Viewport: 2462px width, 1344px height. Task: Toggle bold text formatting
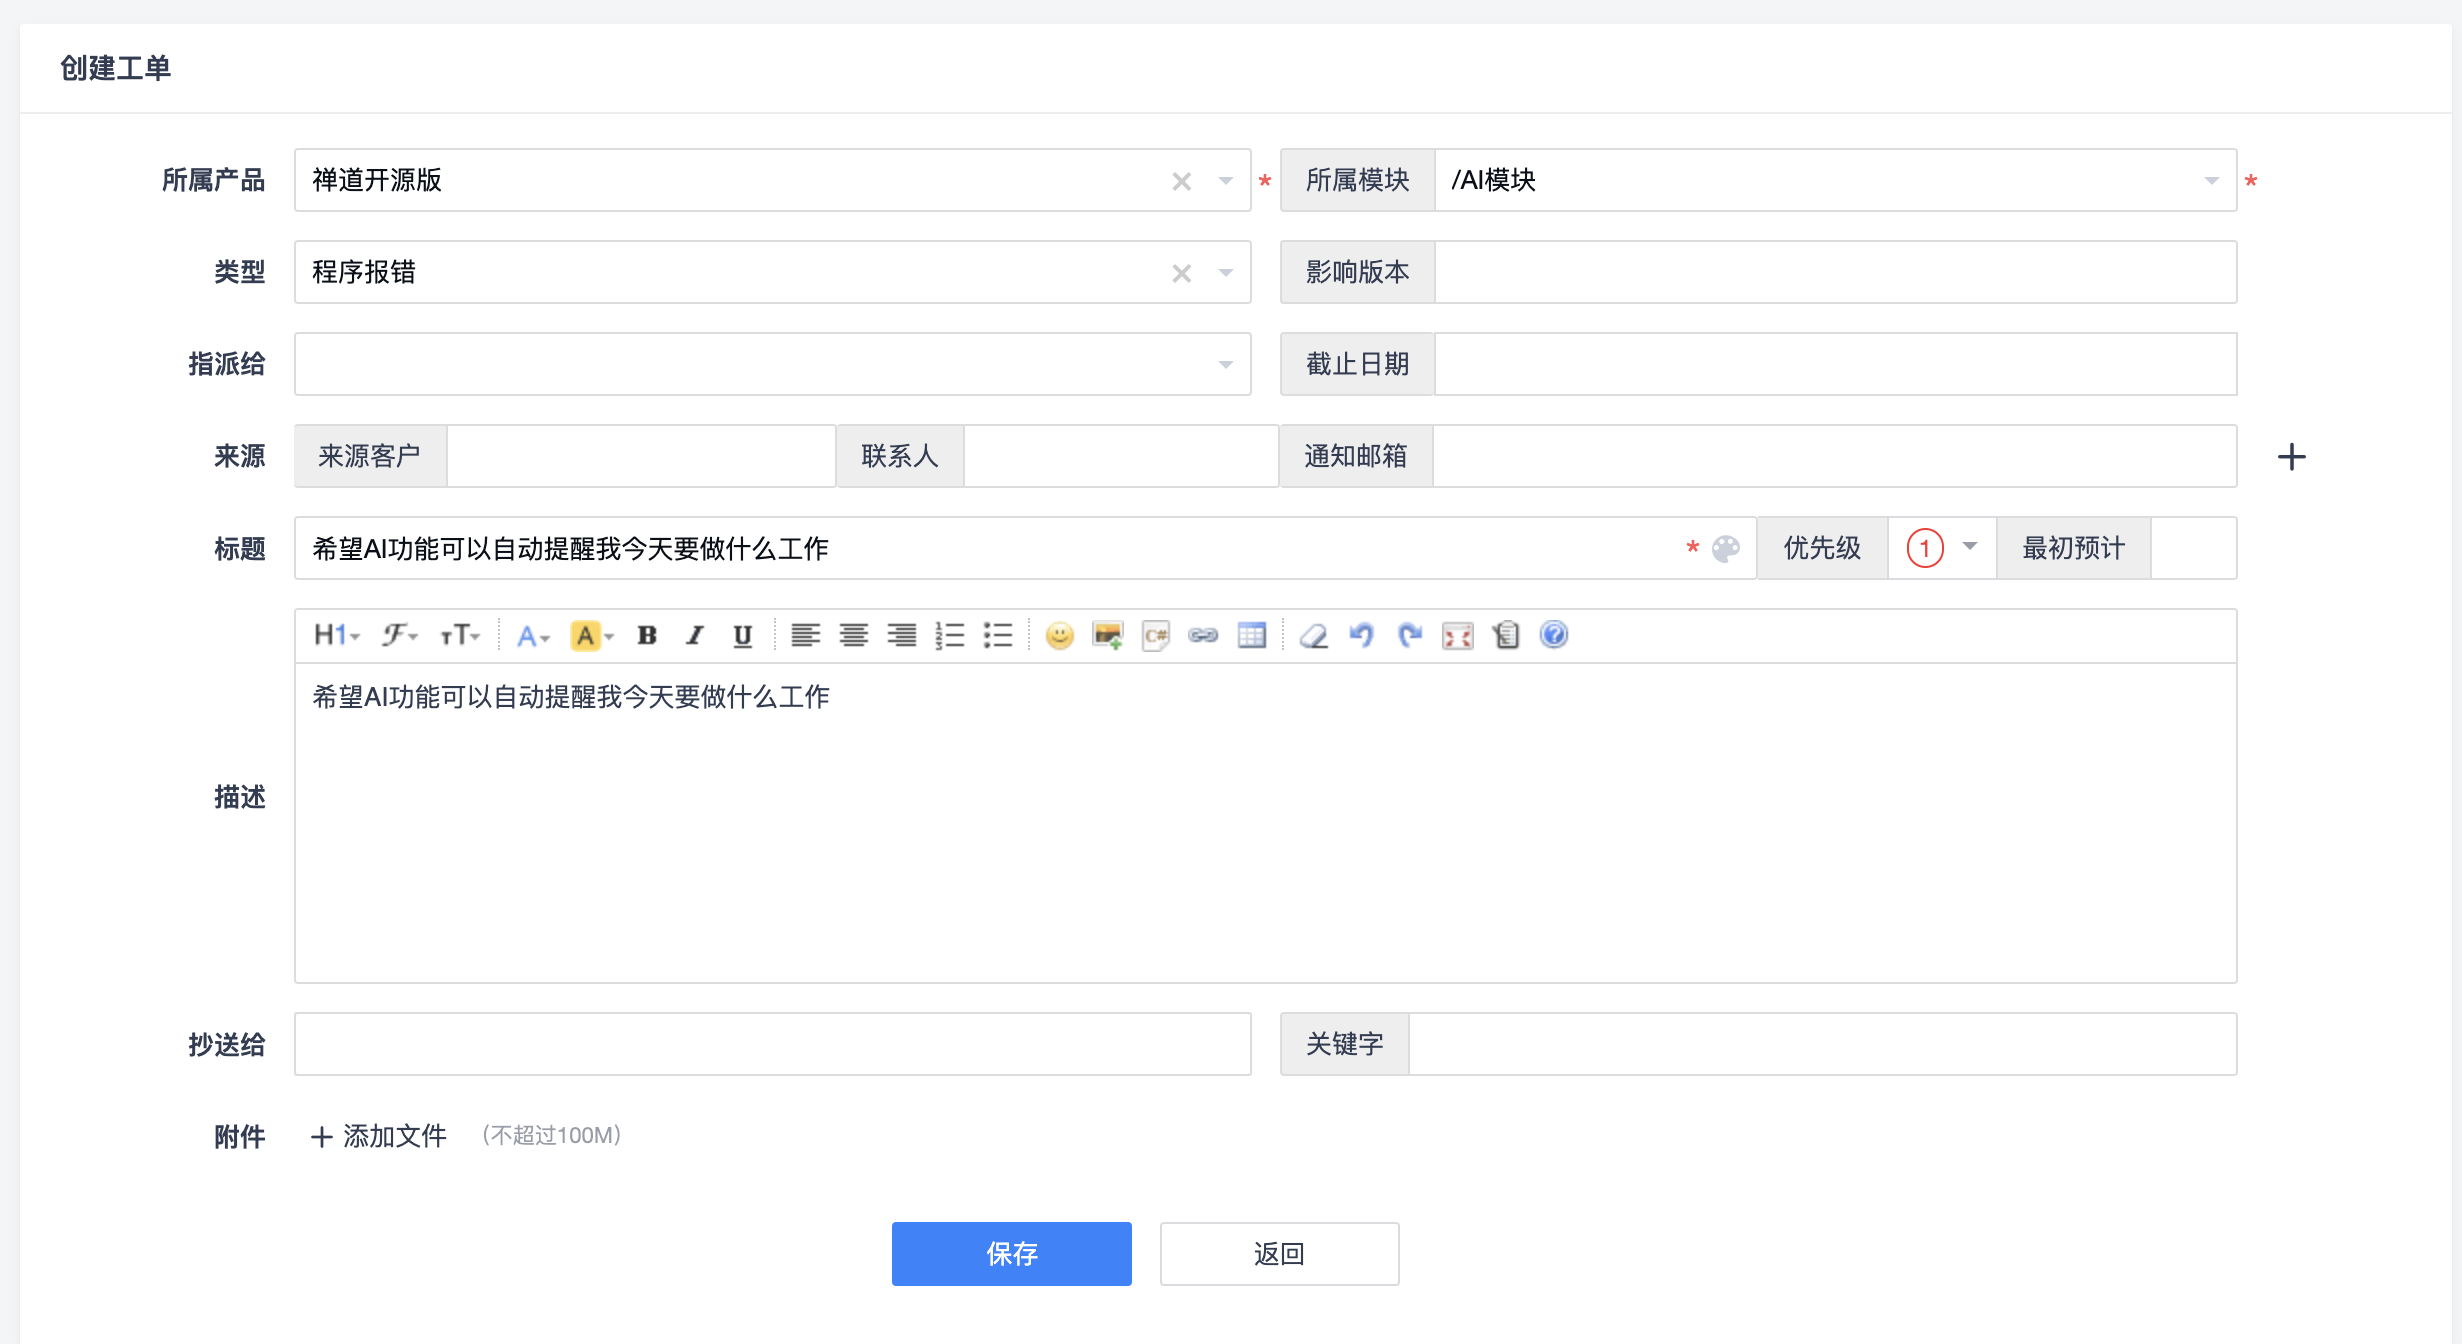(647, 635)
